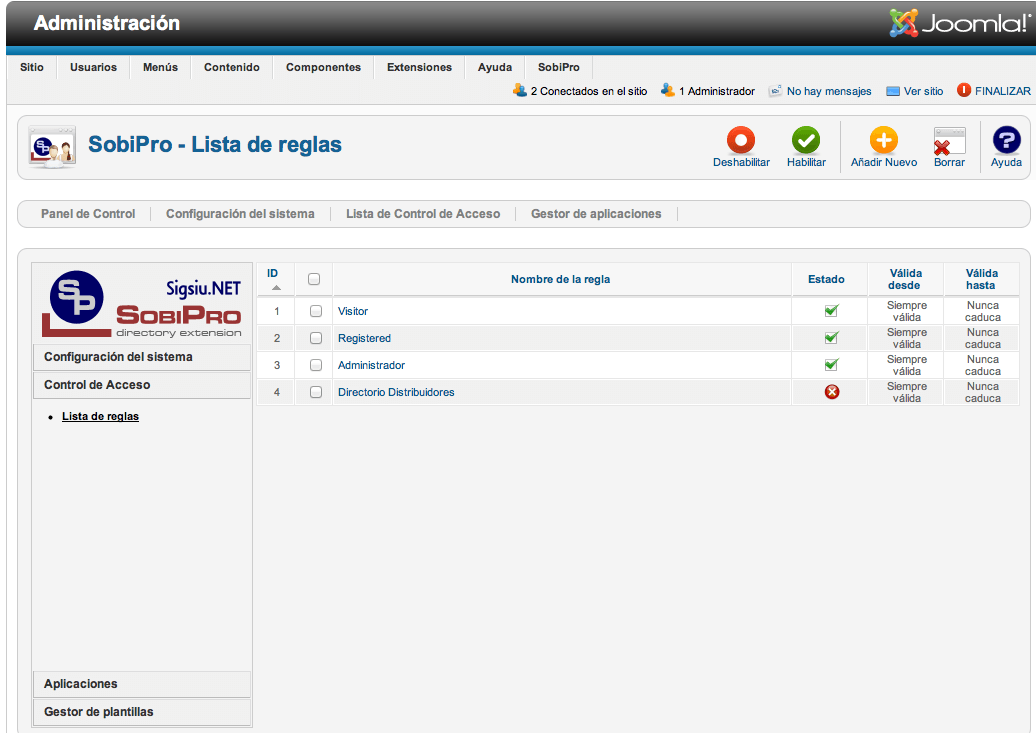Click the Administración header title
Viewport: 1036px width, 733px height.
(107, 23)
